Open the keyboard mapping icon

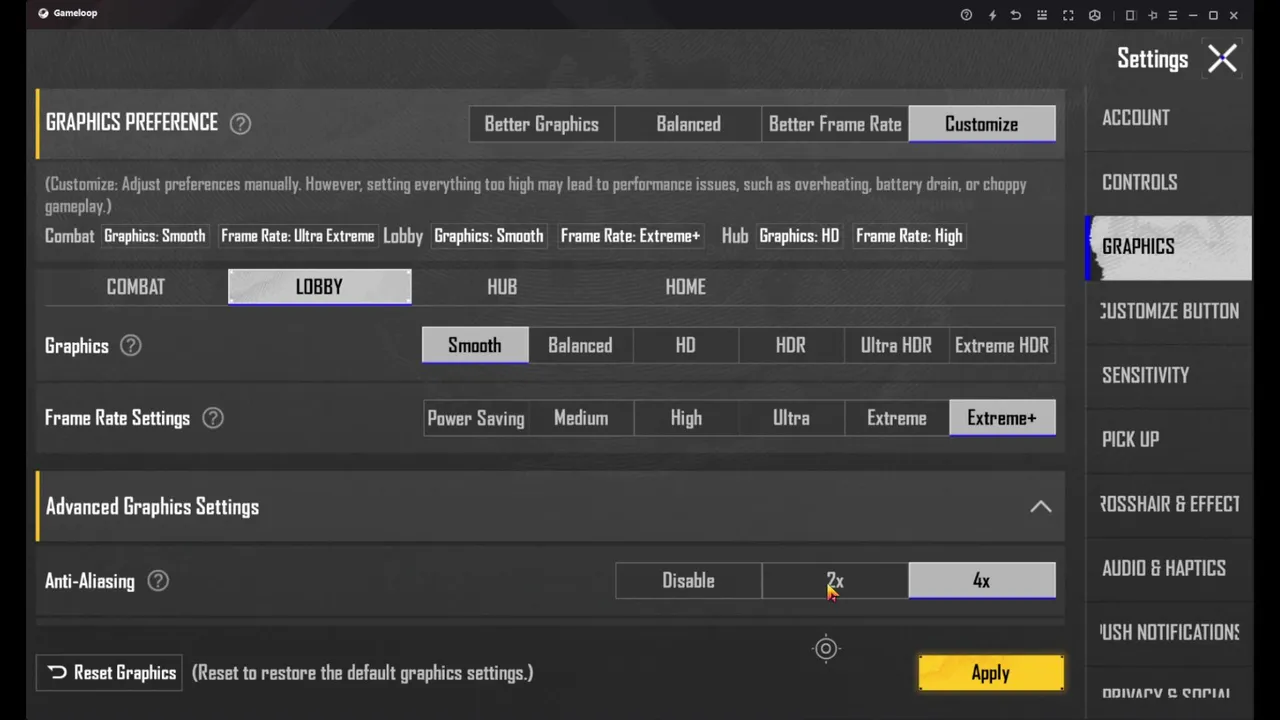pyautogui.click(x=1042, y=15)
